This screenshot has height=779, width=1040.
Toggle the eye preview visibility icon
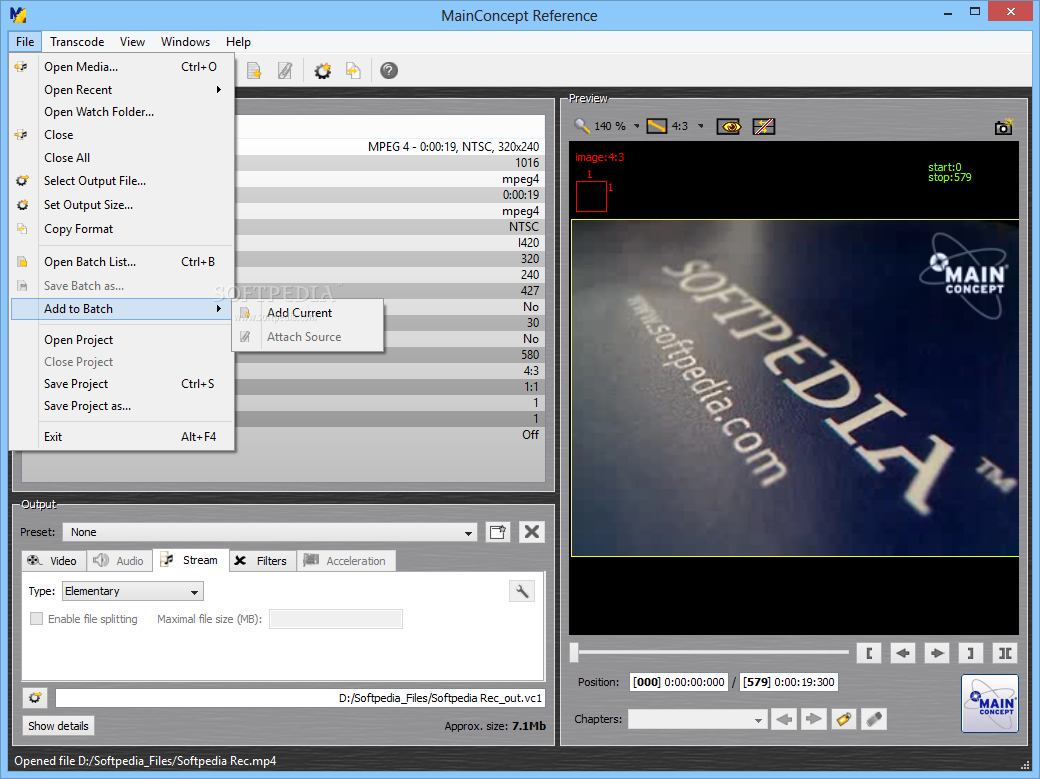(x=729, y=126)
